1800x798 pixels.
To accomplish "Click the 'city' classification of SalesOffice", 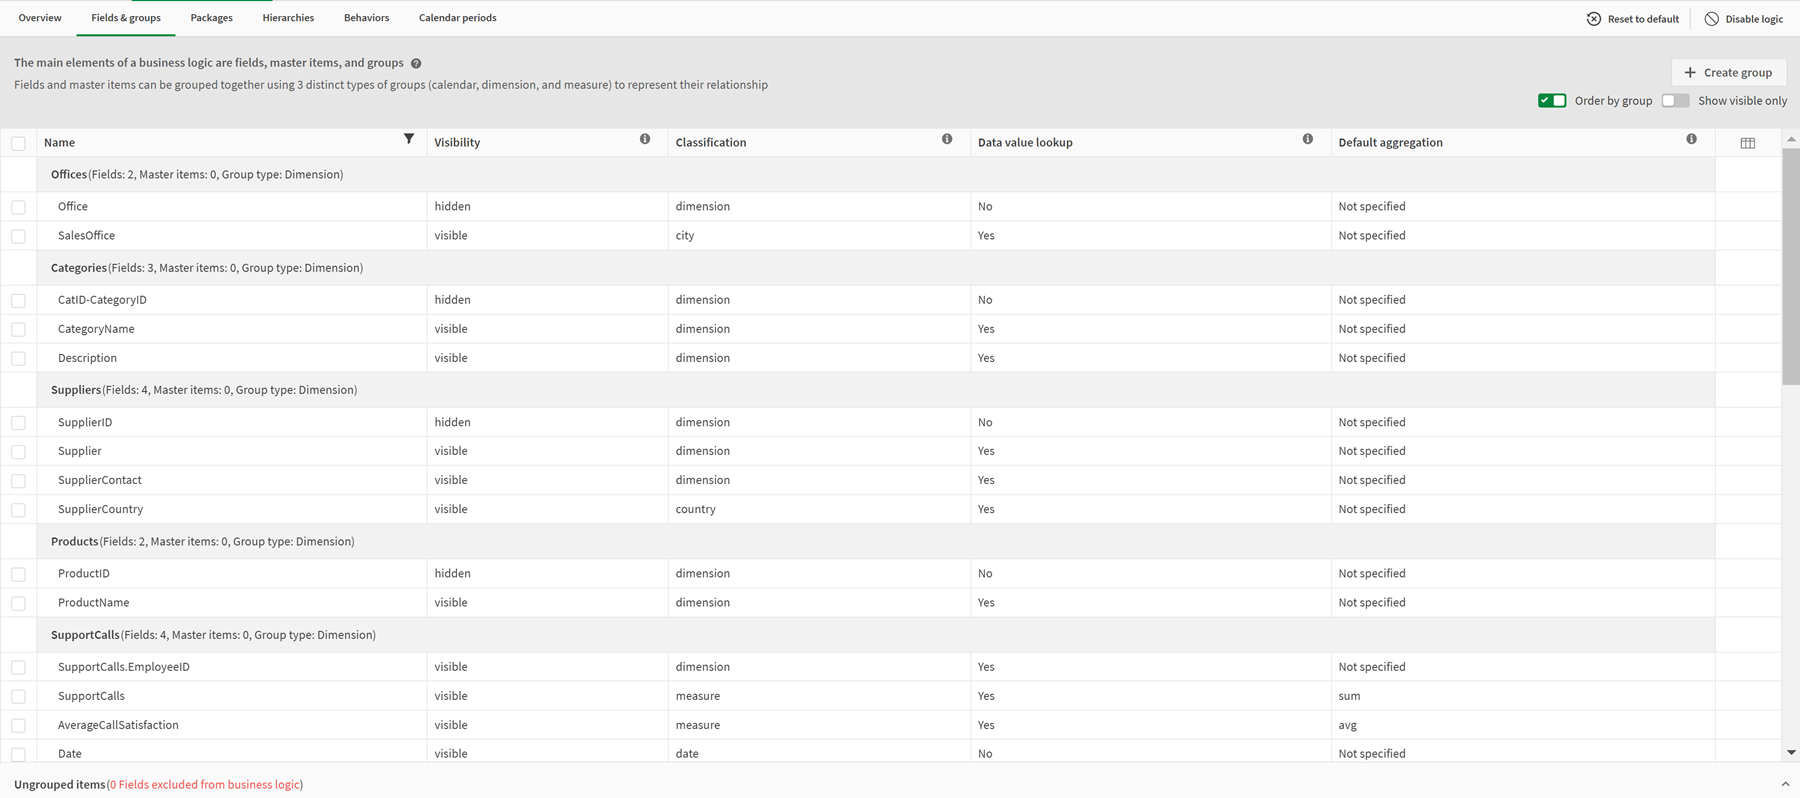I will click(685, 236).
